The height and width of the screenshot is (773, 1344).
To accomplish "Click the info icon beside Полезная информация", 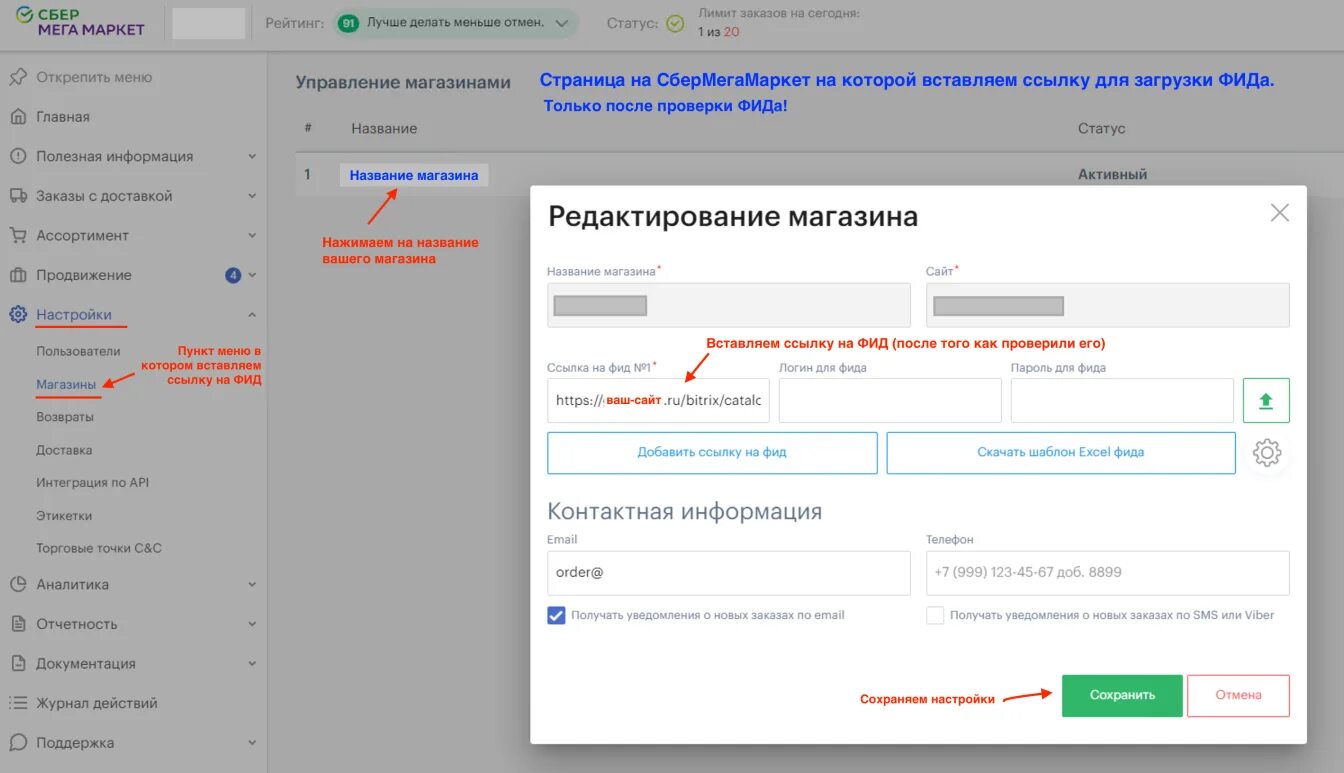I will (x=17, y=156).
